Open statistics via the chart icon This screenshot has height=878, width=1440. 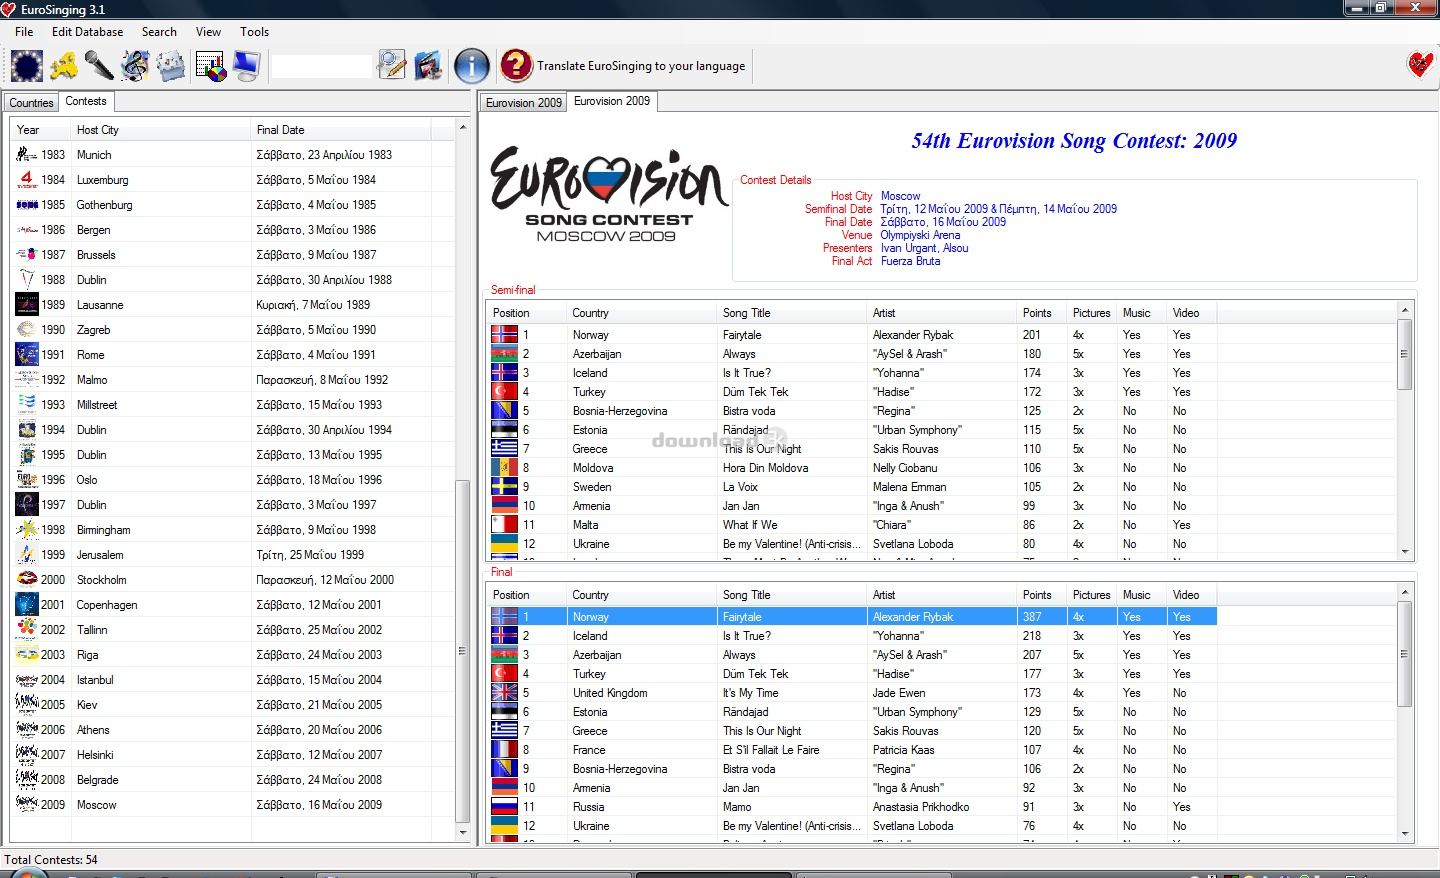coord(210,66)
